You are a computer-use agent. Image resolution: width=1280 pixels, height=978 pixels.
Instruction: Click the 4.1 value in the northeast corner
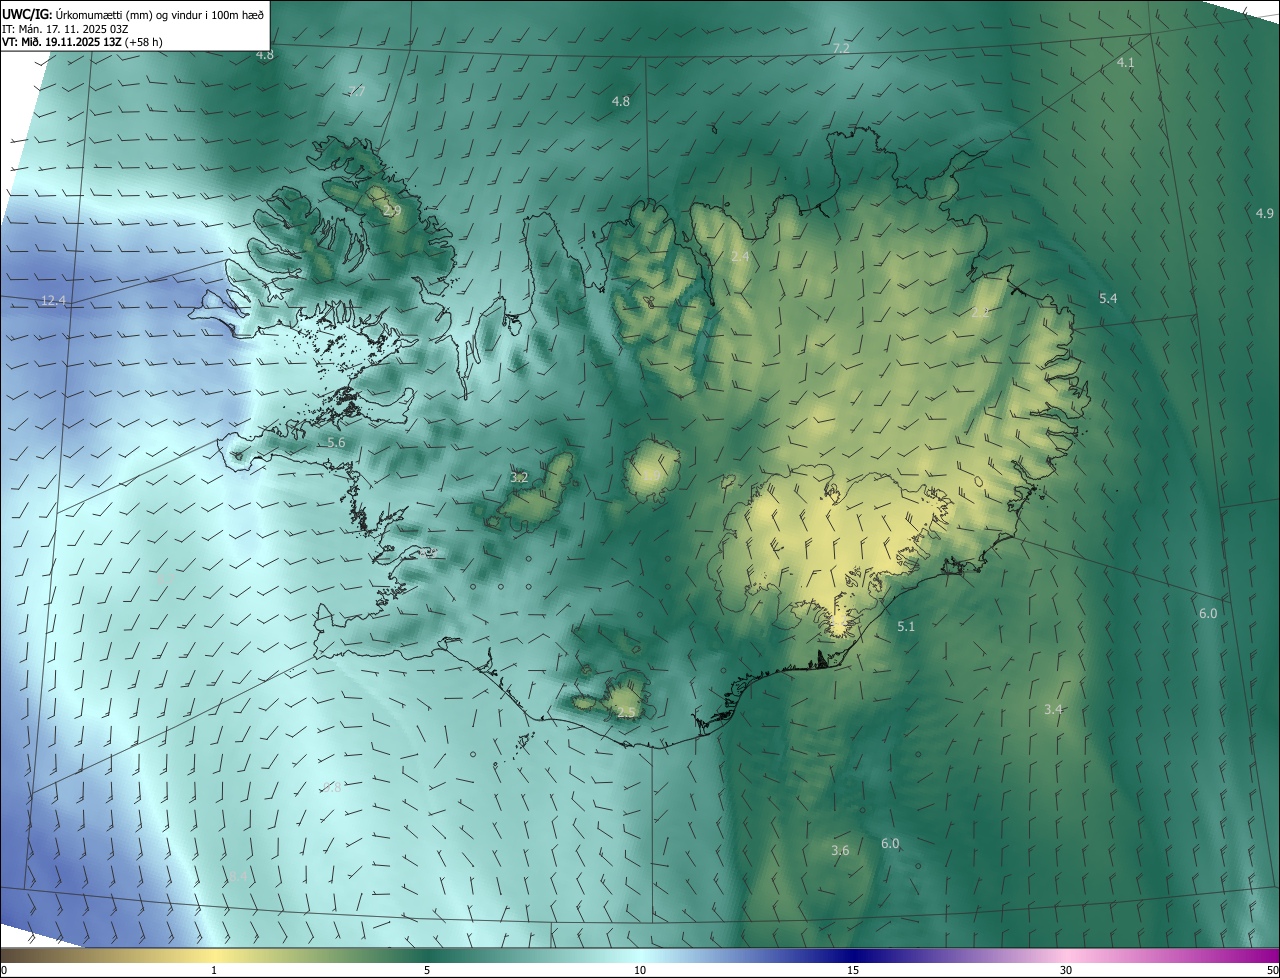pyautogui.click(x=1126, y=62)
